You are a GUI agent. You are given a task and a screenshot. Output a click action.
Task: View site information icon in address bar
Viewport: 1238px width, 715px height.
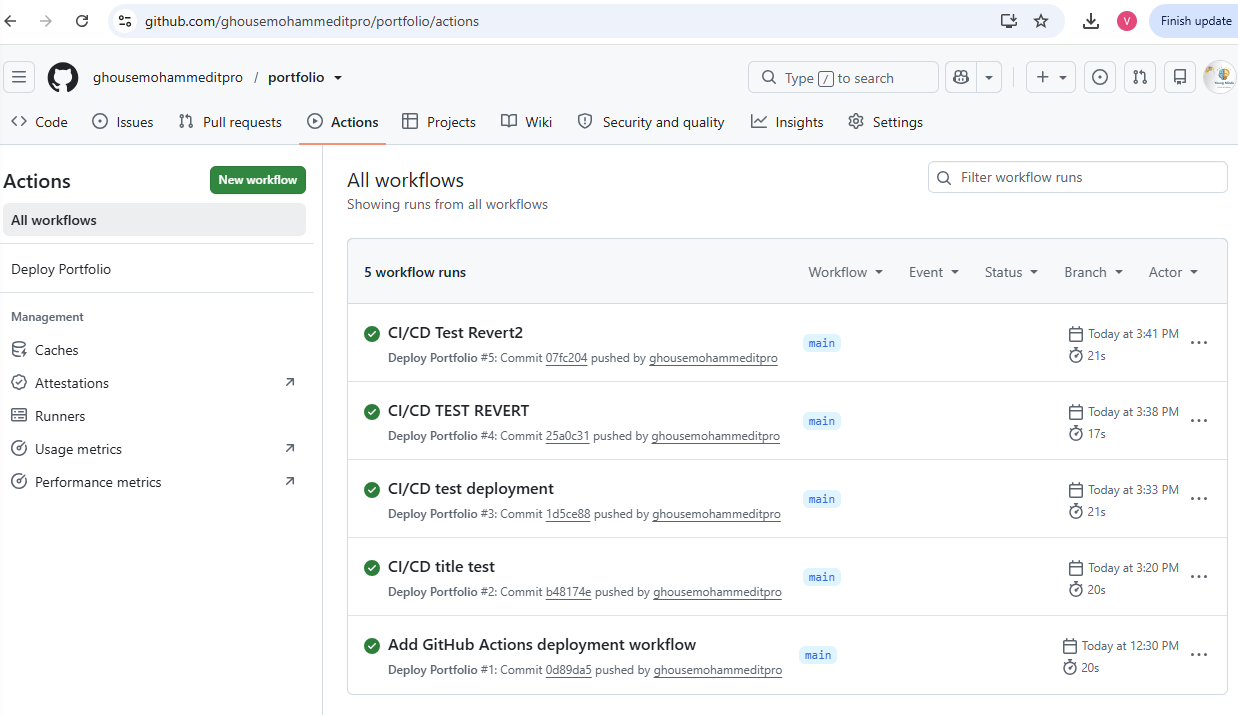[125, 21]
